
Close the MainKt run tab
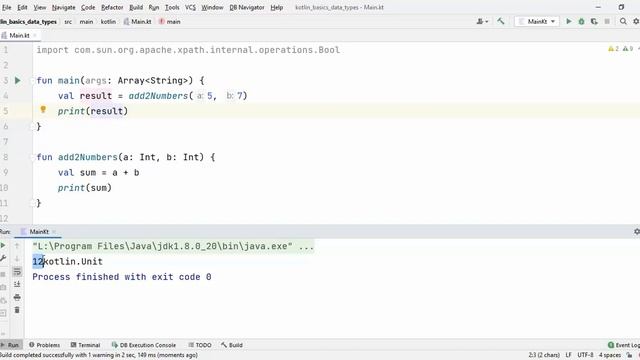click(x=54, y=231)
